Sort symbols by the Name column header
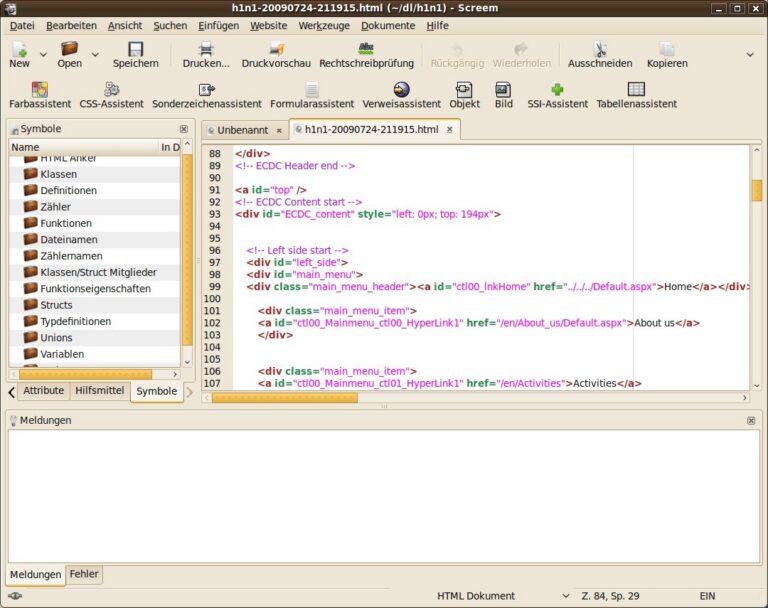 click(x=83, y=147)
